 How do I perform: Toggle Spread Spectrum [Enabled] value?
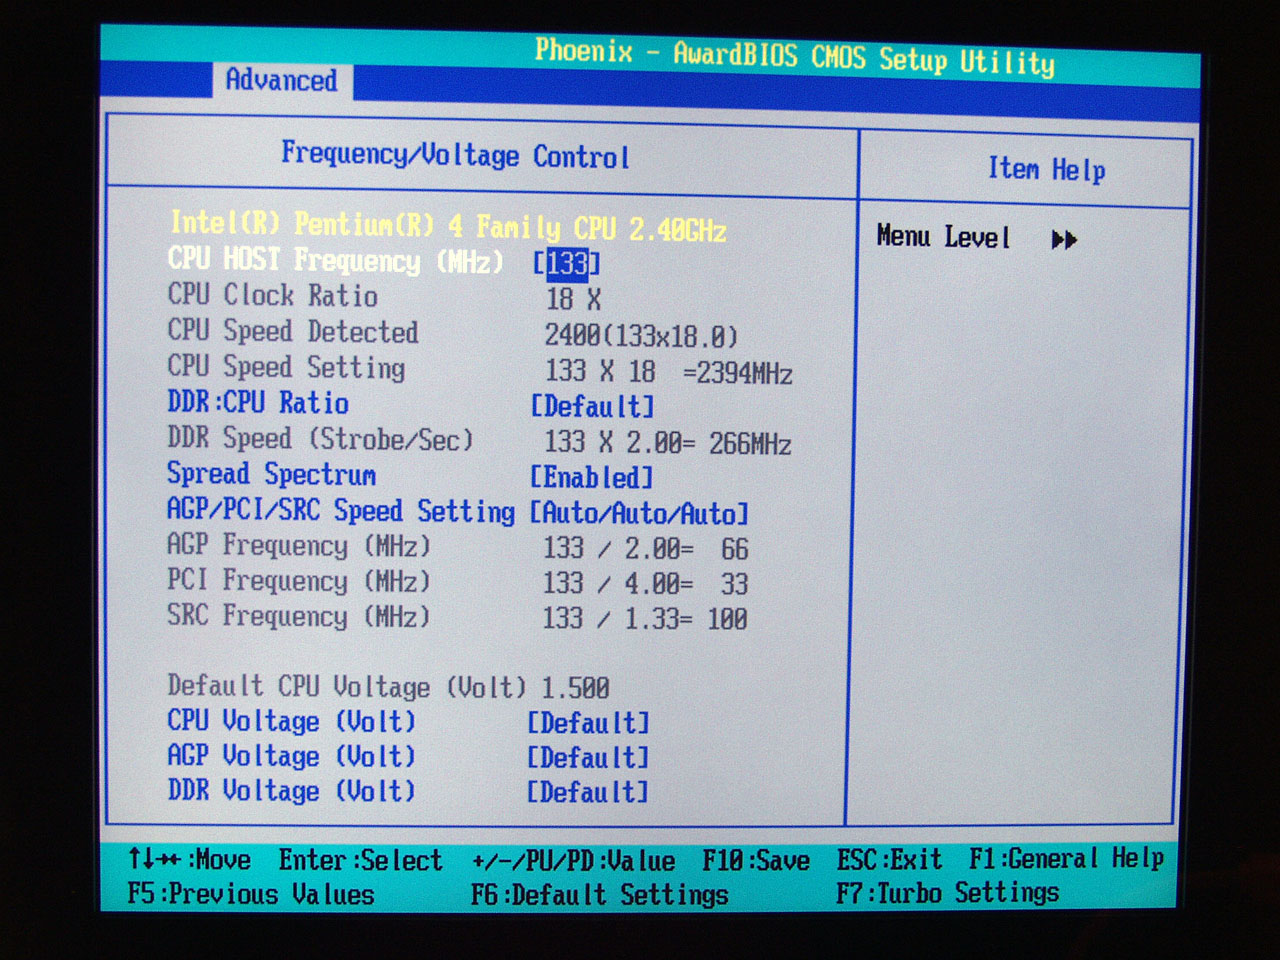(x=591, y=478)
